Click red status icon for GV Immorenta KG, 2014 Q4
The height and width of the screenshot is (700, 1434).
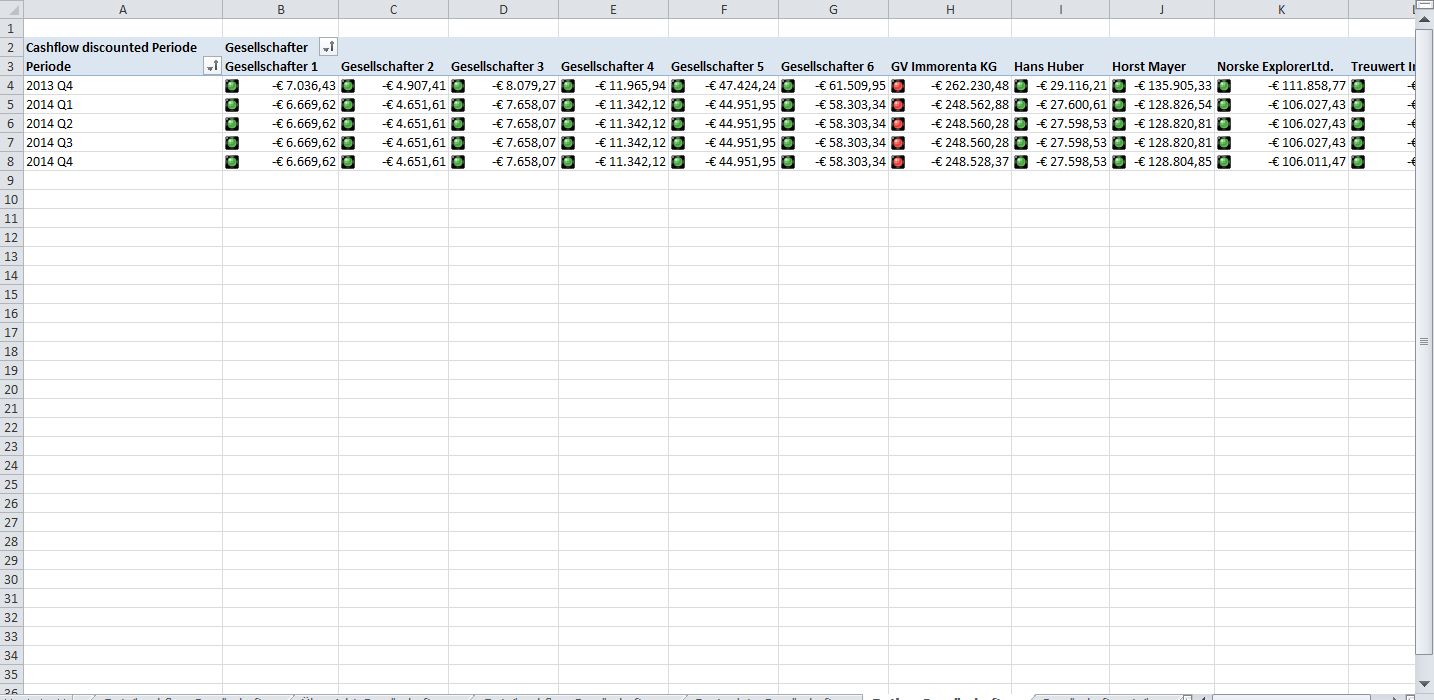point(898,162)
